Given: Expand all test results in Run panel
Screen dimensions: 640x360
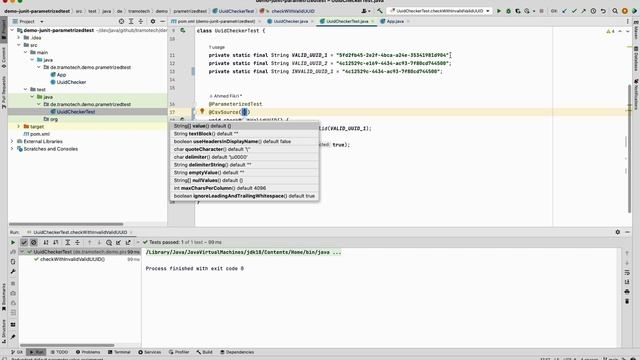Looking at the screenshot, I should [x=68, y=242].
